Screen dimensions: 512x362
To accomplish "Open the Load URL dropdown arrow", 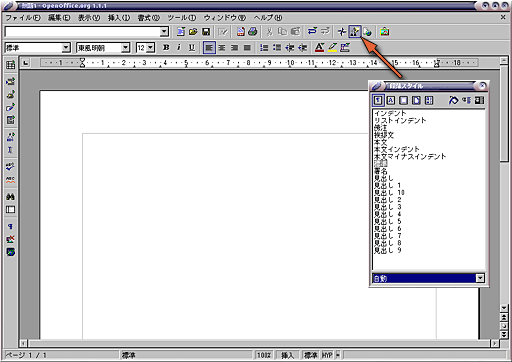I will [x=164, y=32].
